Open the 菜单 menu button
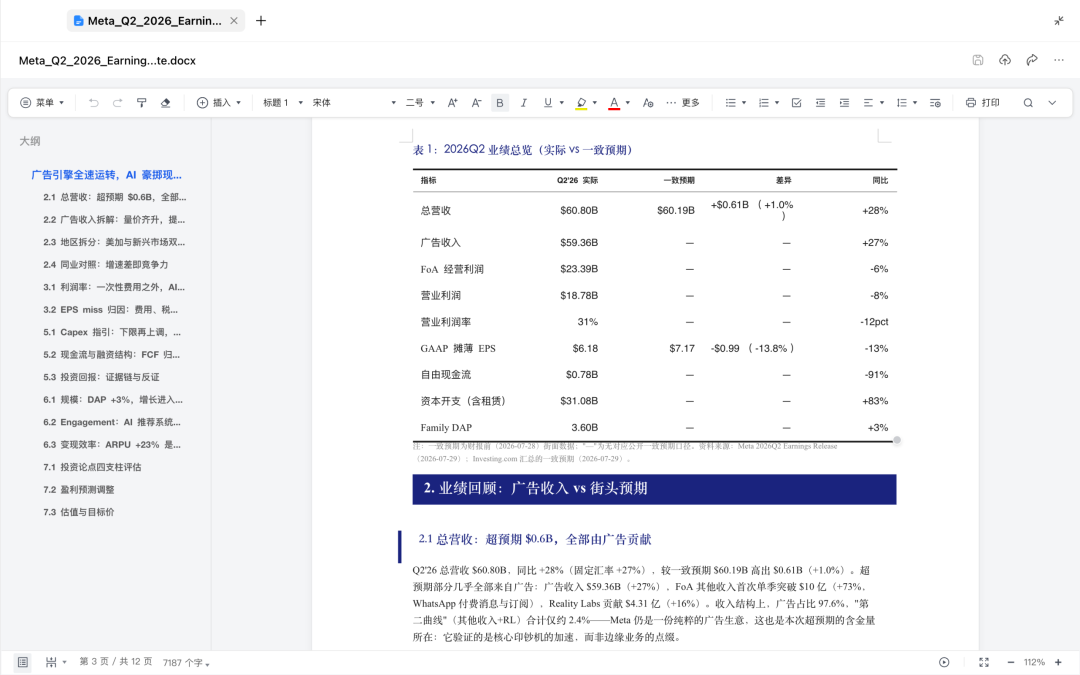Image resolution: width=1080 pixels, height=675 pixels. 42,103
